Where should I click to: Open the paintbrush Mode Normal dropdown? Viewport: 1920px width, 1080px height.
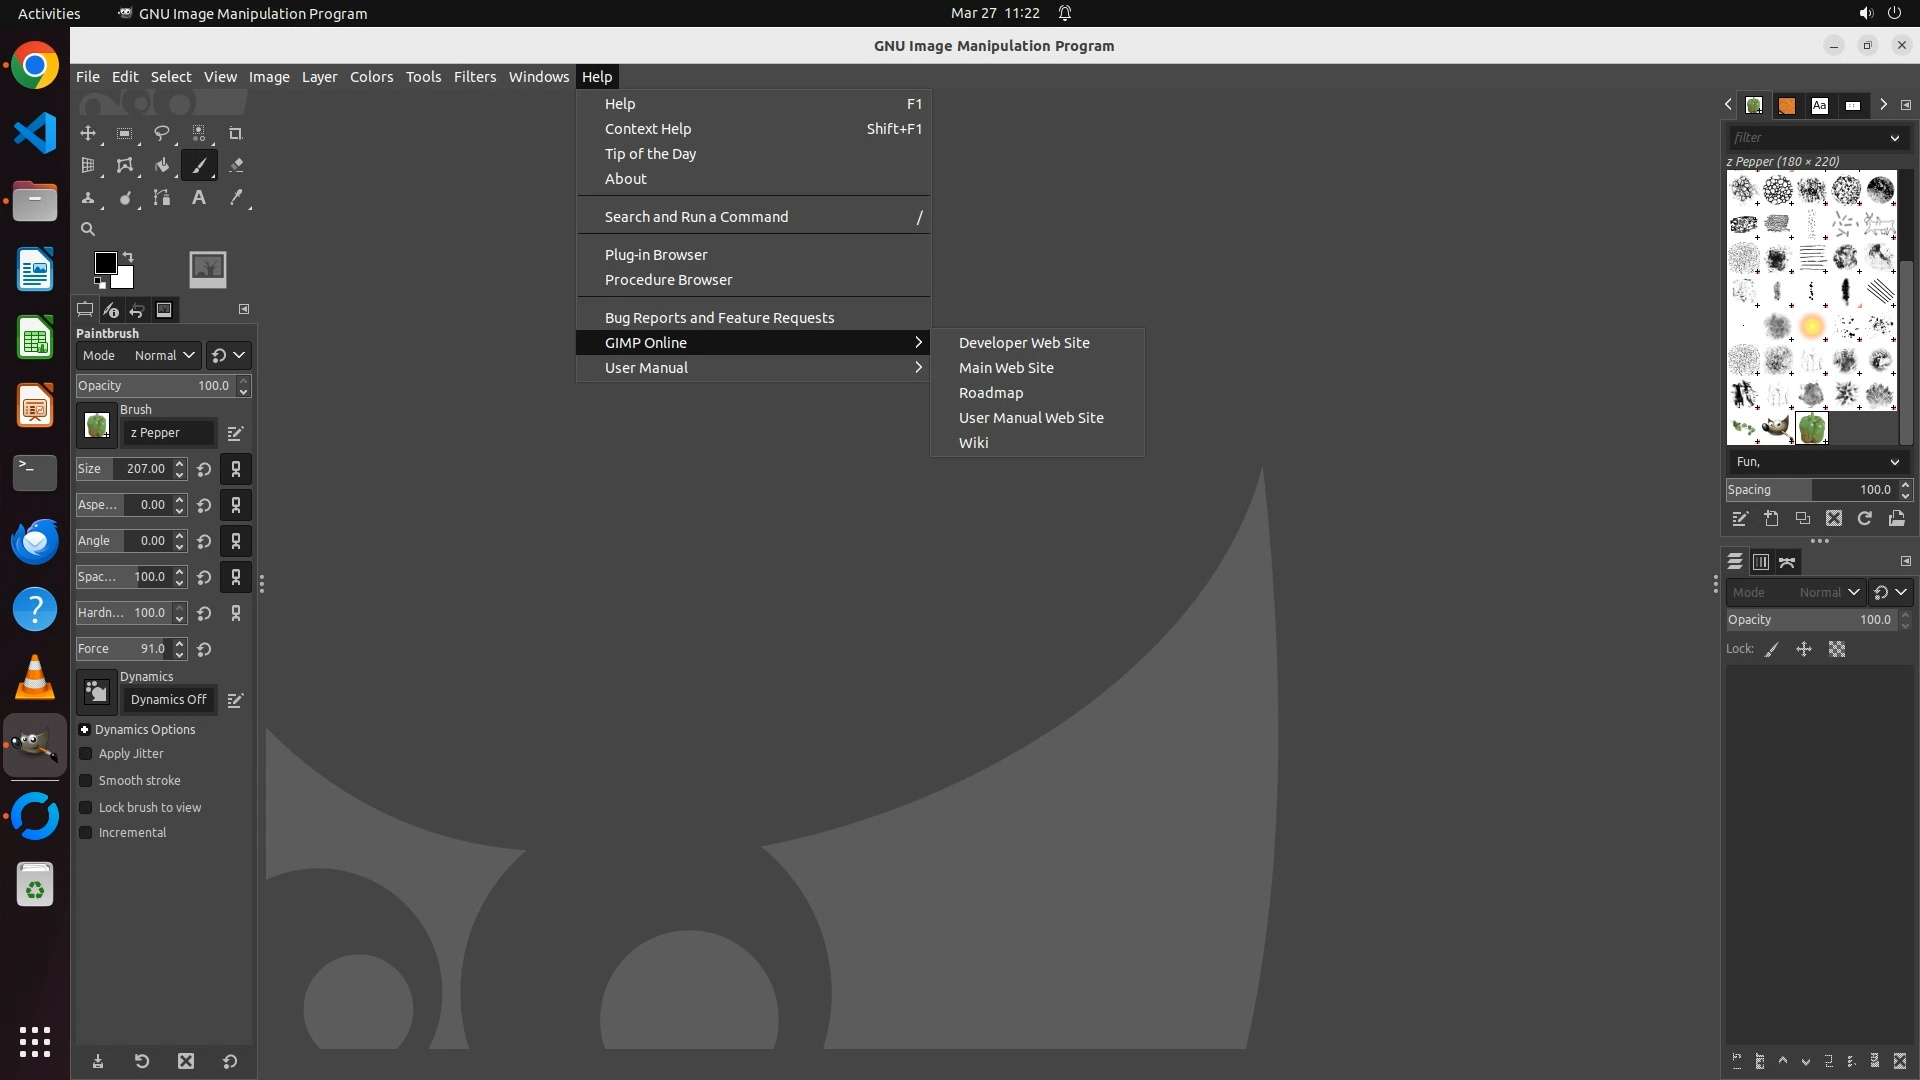pos(164,355)
